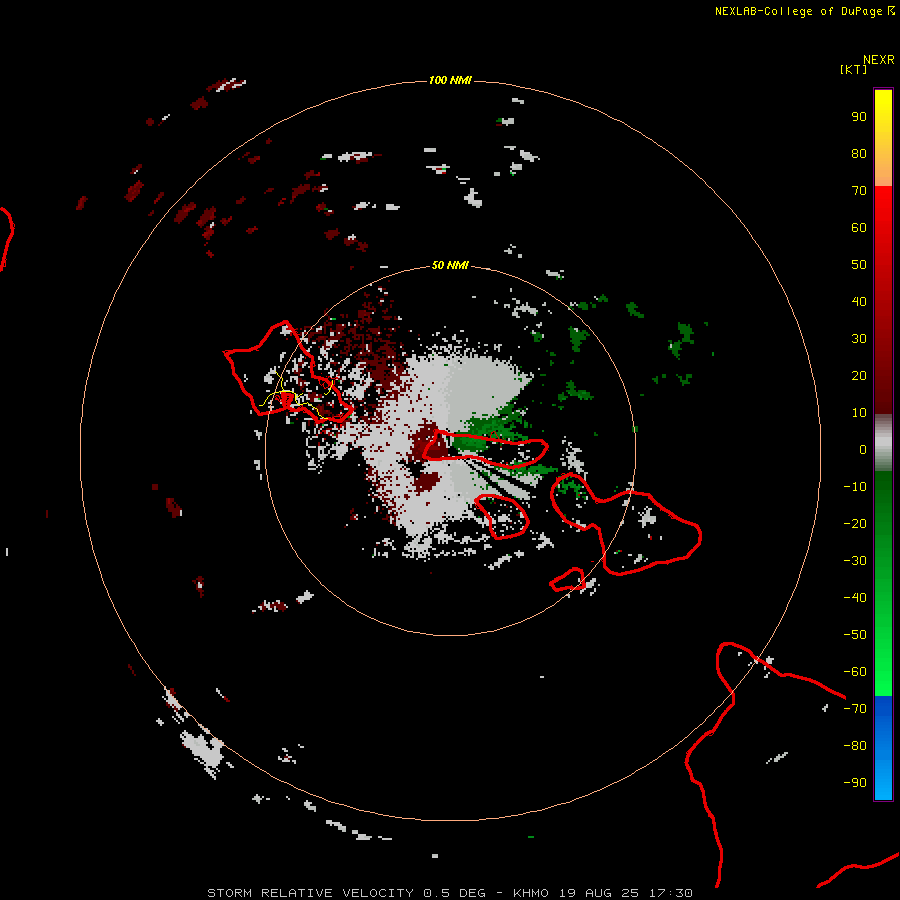
Task: Click the Storm Relative Velocity caption text
Action: click(450, 893)
